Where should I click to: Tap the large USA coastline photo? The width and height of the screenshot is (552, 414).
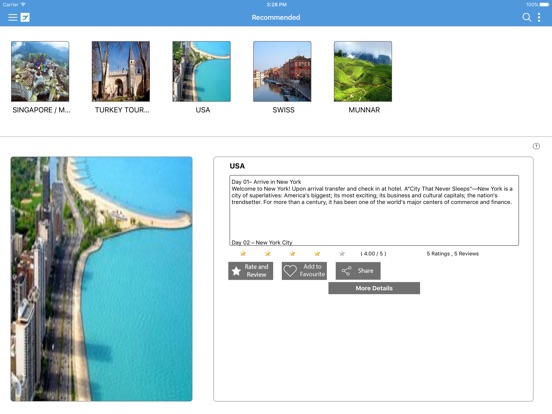pyautogui.click(x=101, y=279)
